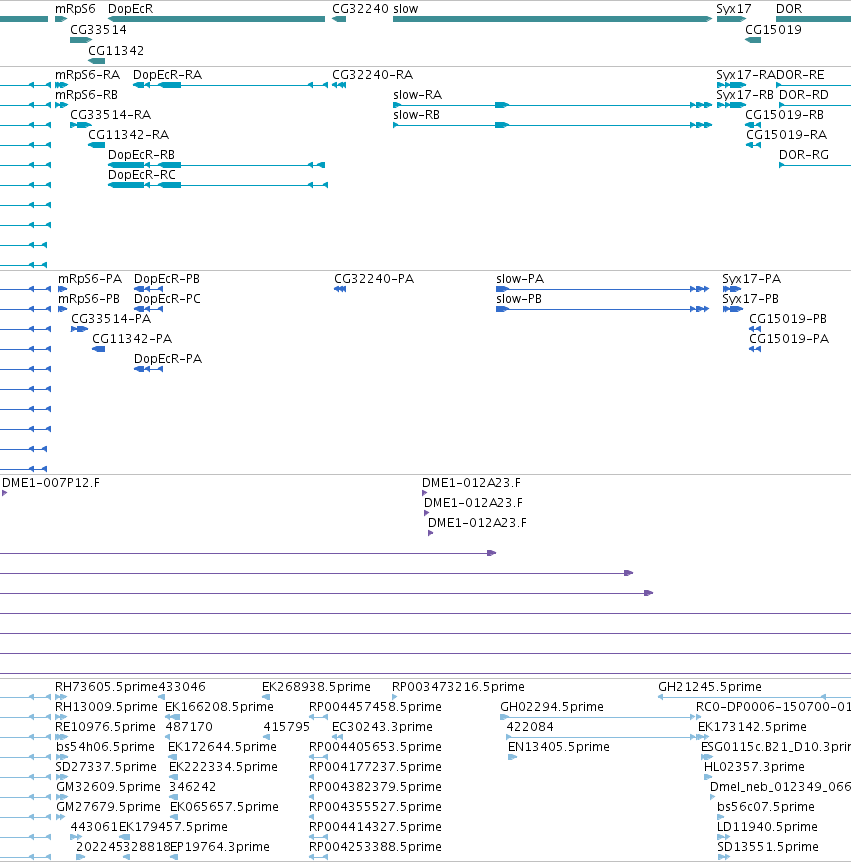
Task: Click the mRpS6 gene label
Action: [x=75, y=9]
